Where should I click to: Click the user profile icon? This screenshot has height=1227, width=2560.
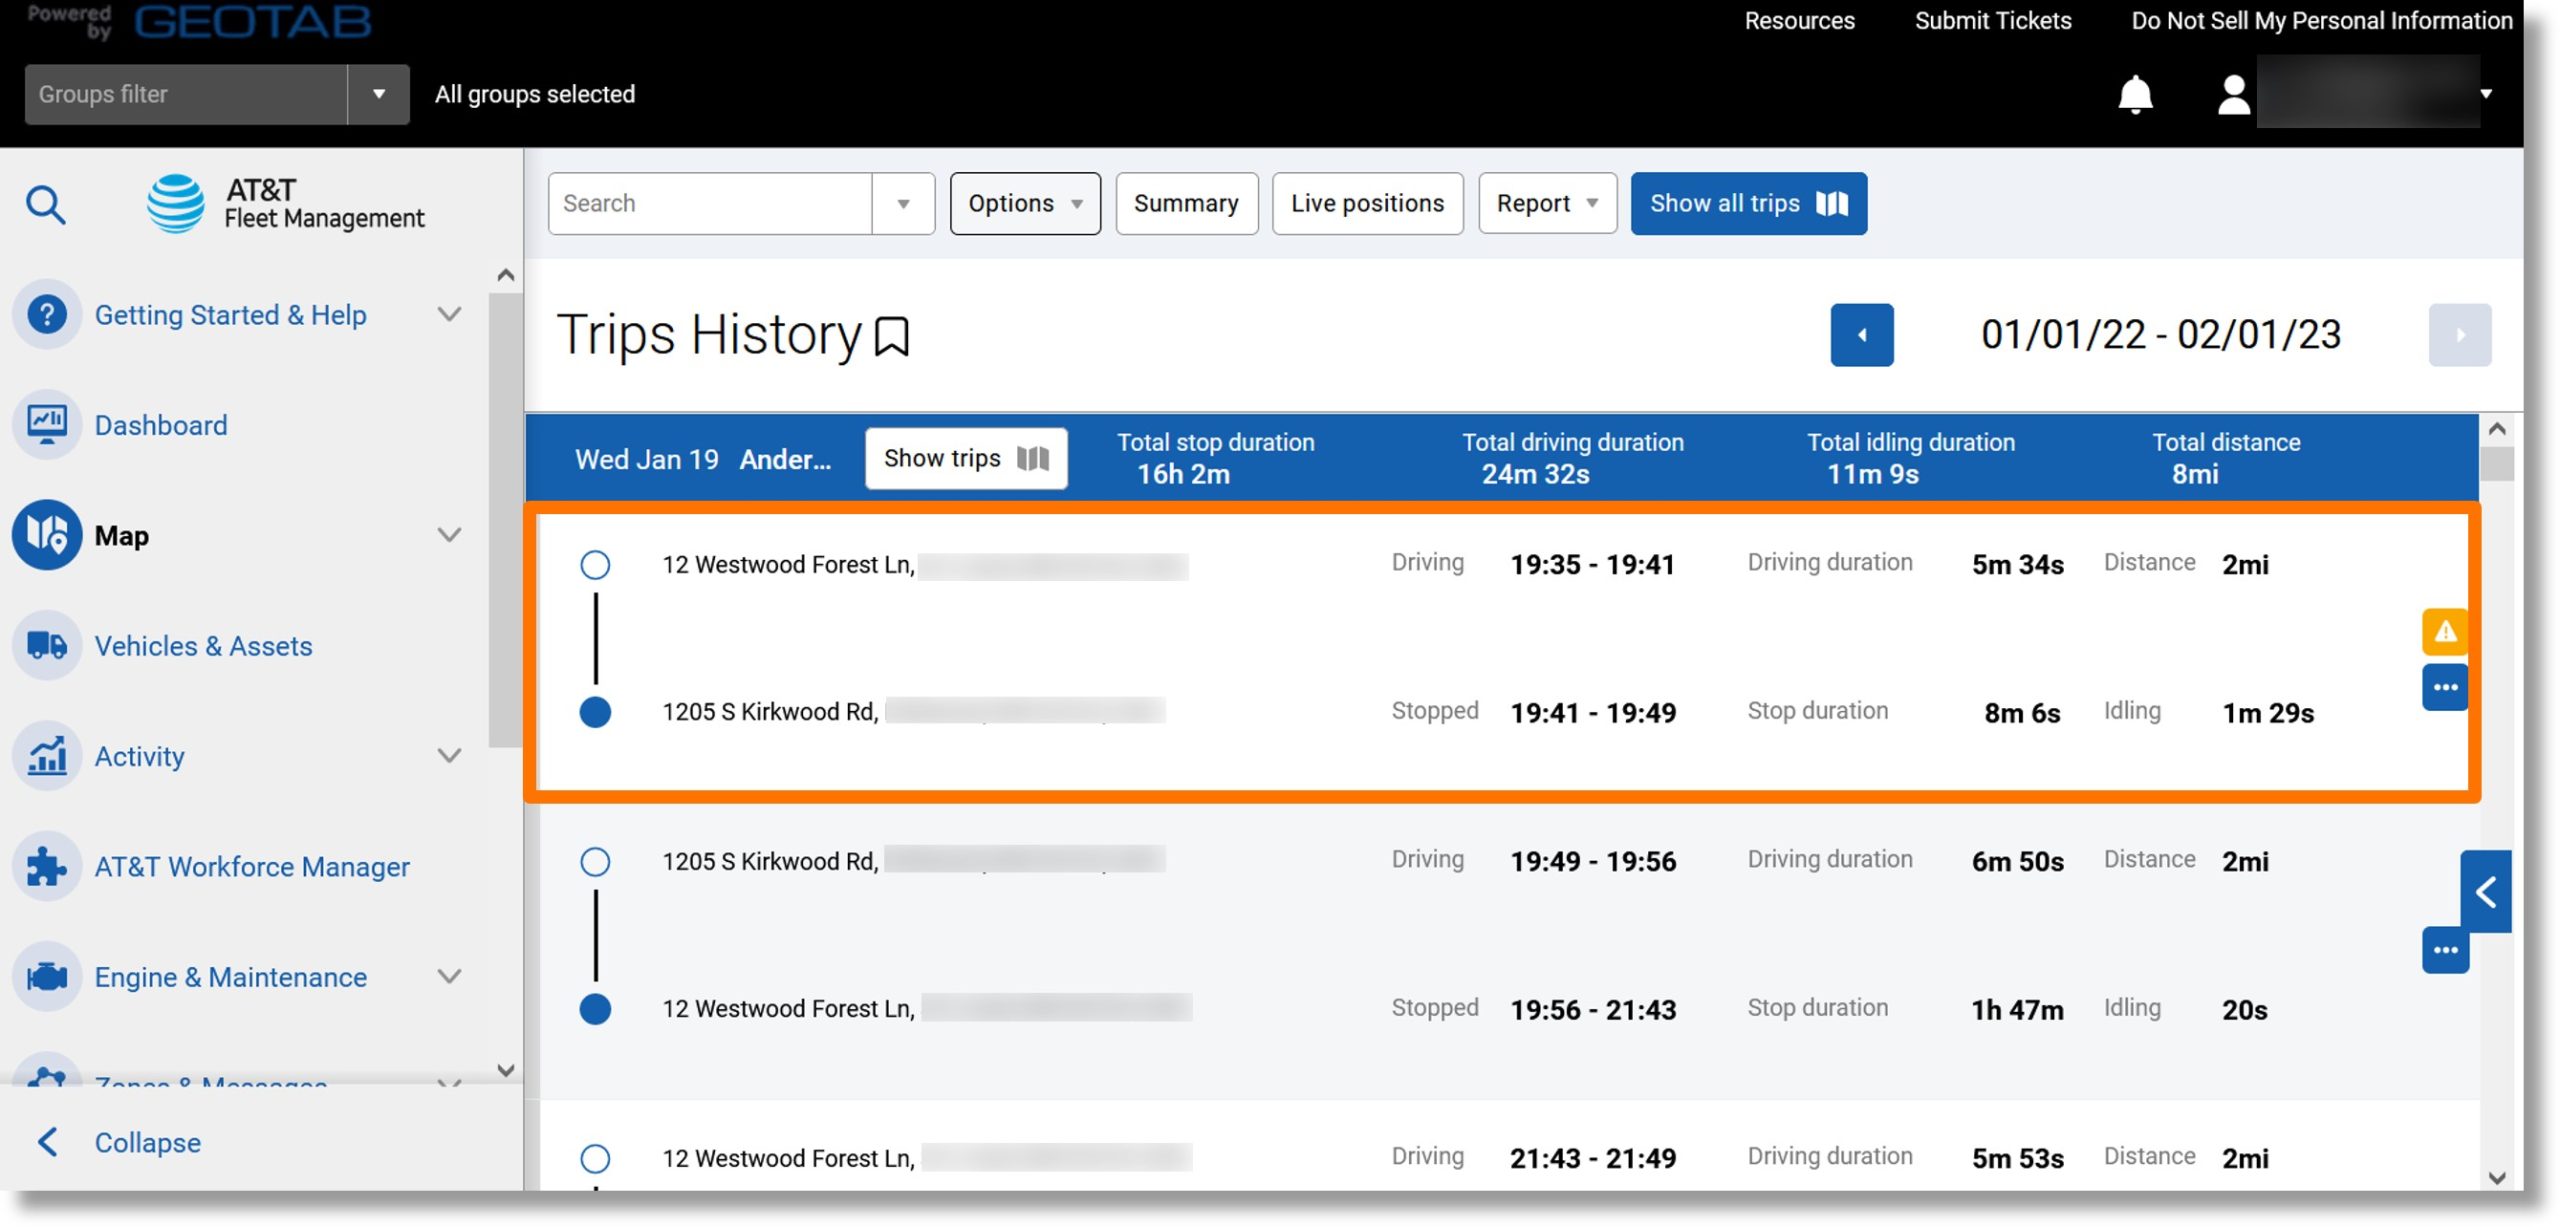2233,95
